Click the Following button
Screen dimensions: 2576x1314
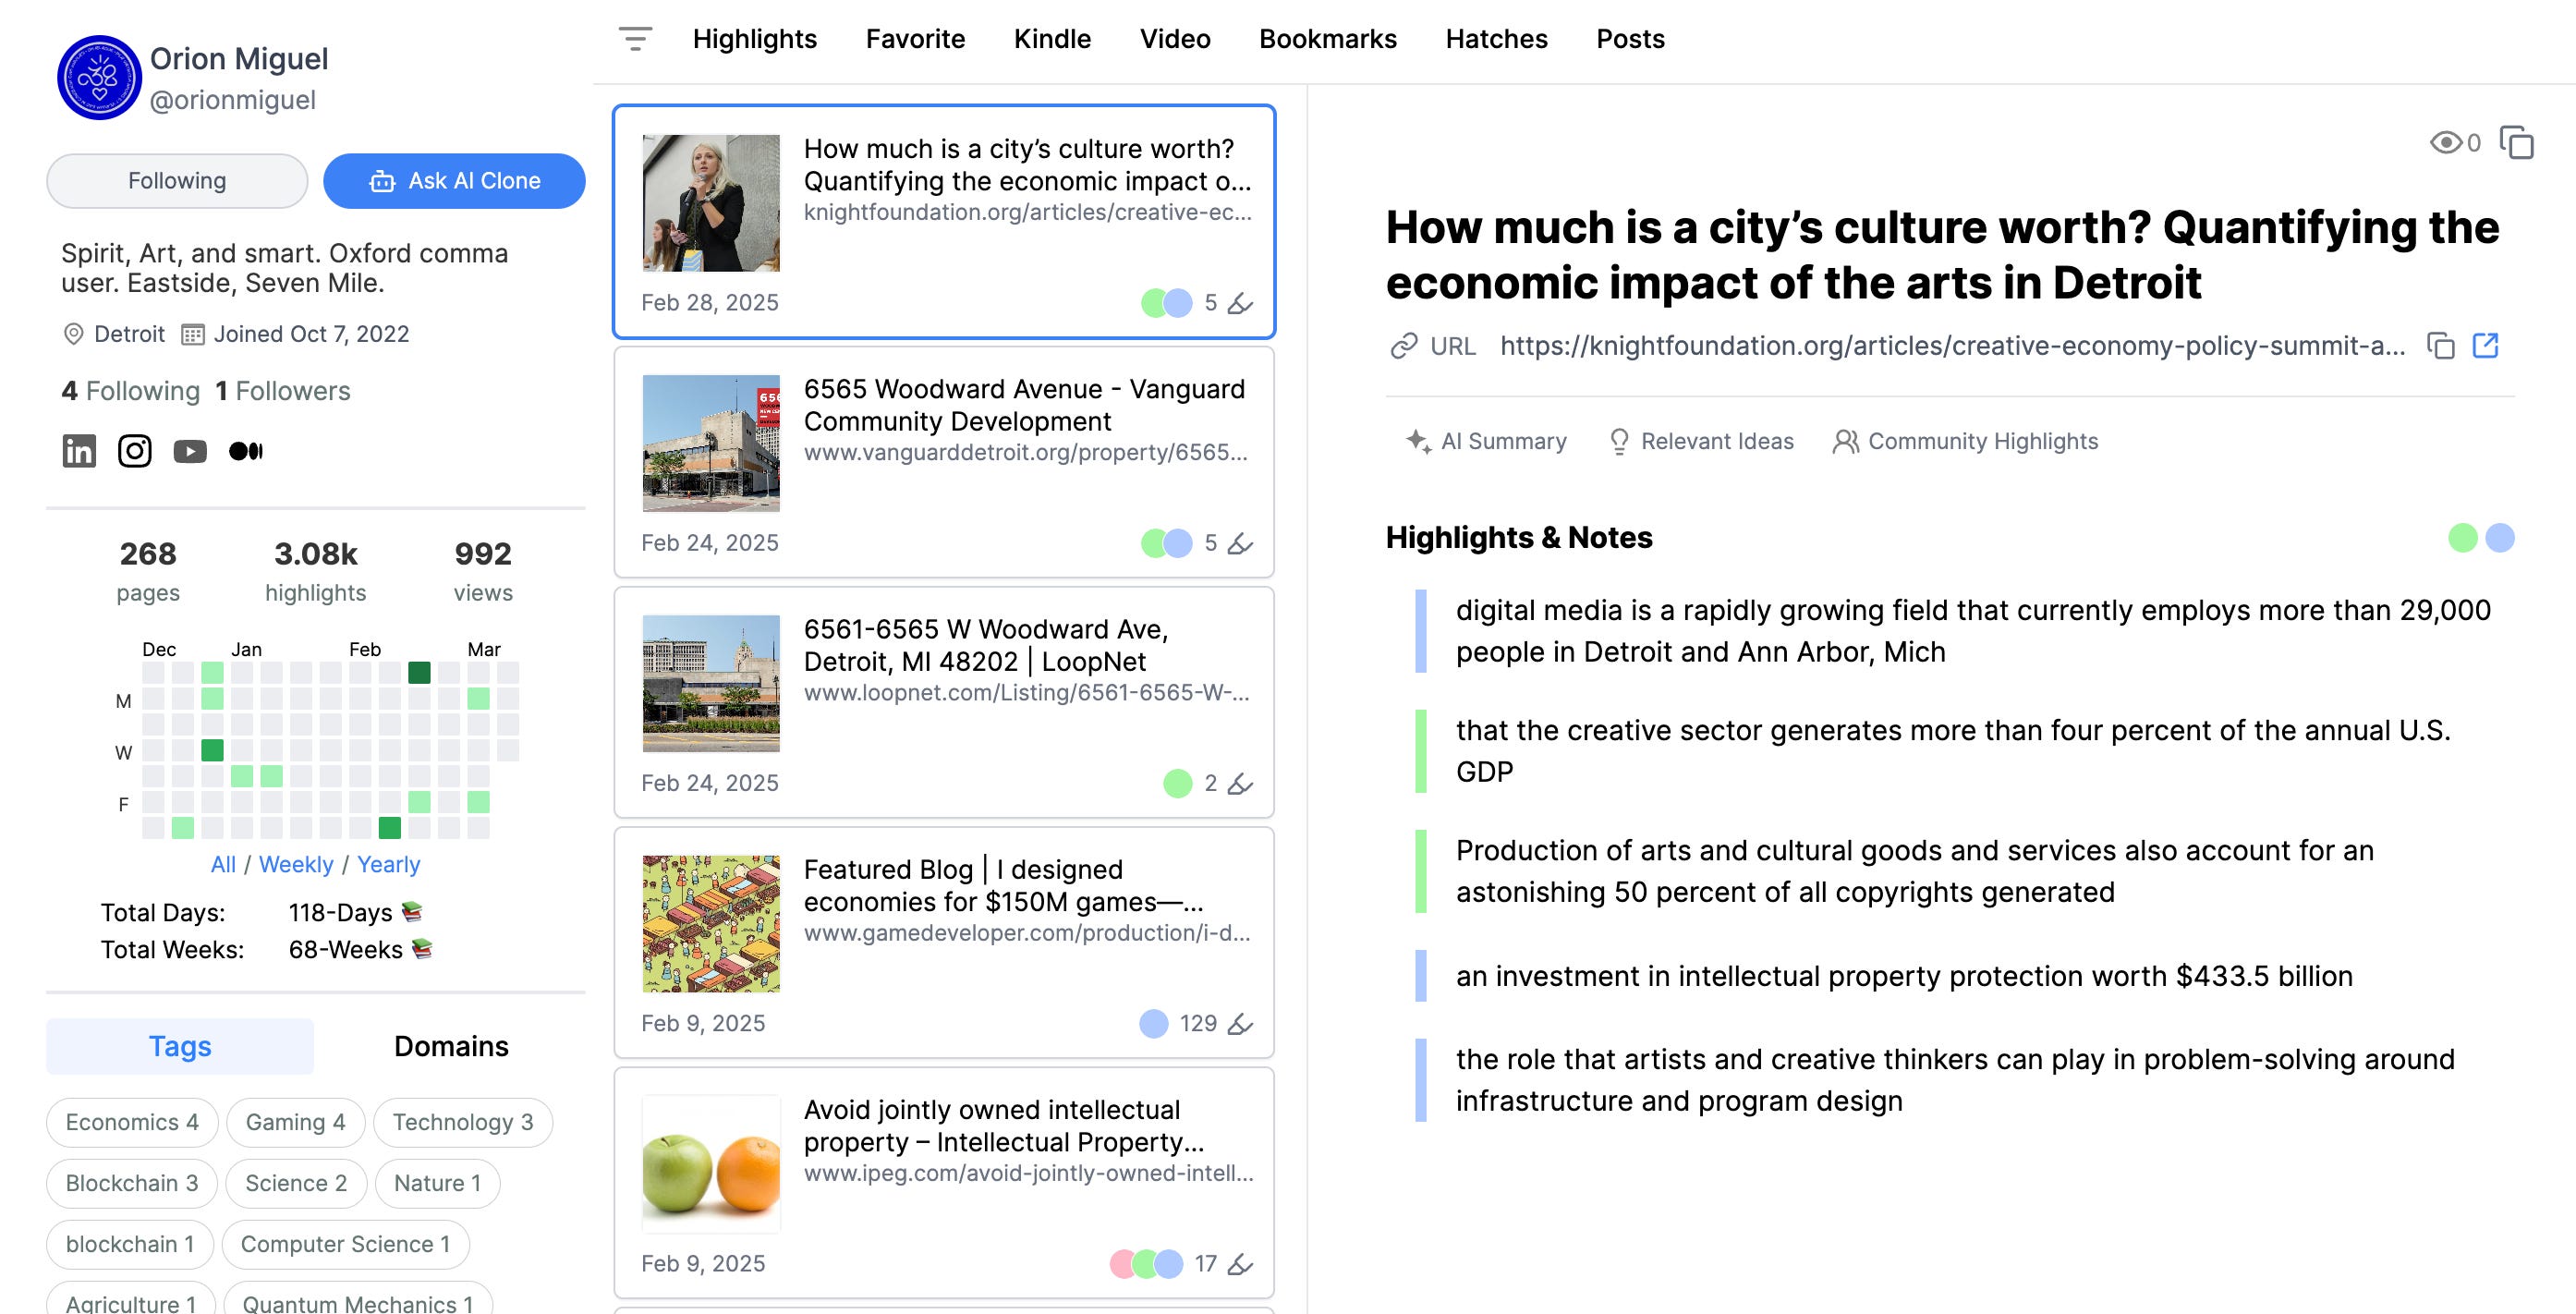pyautogui.click(x=177, y=181)
